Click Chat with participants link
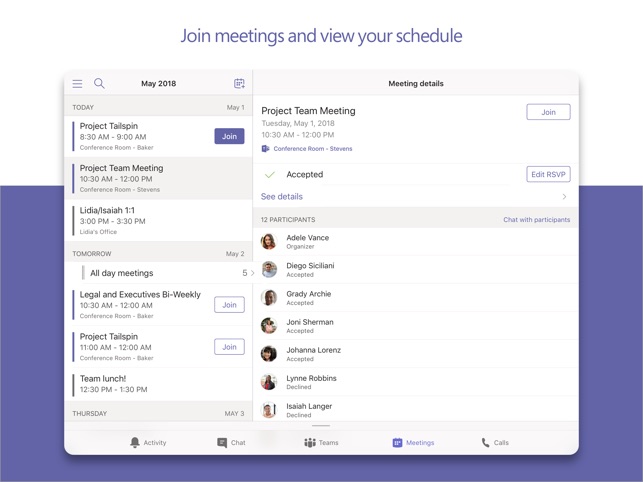 pyautogui.click(x=536, y=220)
